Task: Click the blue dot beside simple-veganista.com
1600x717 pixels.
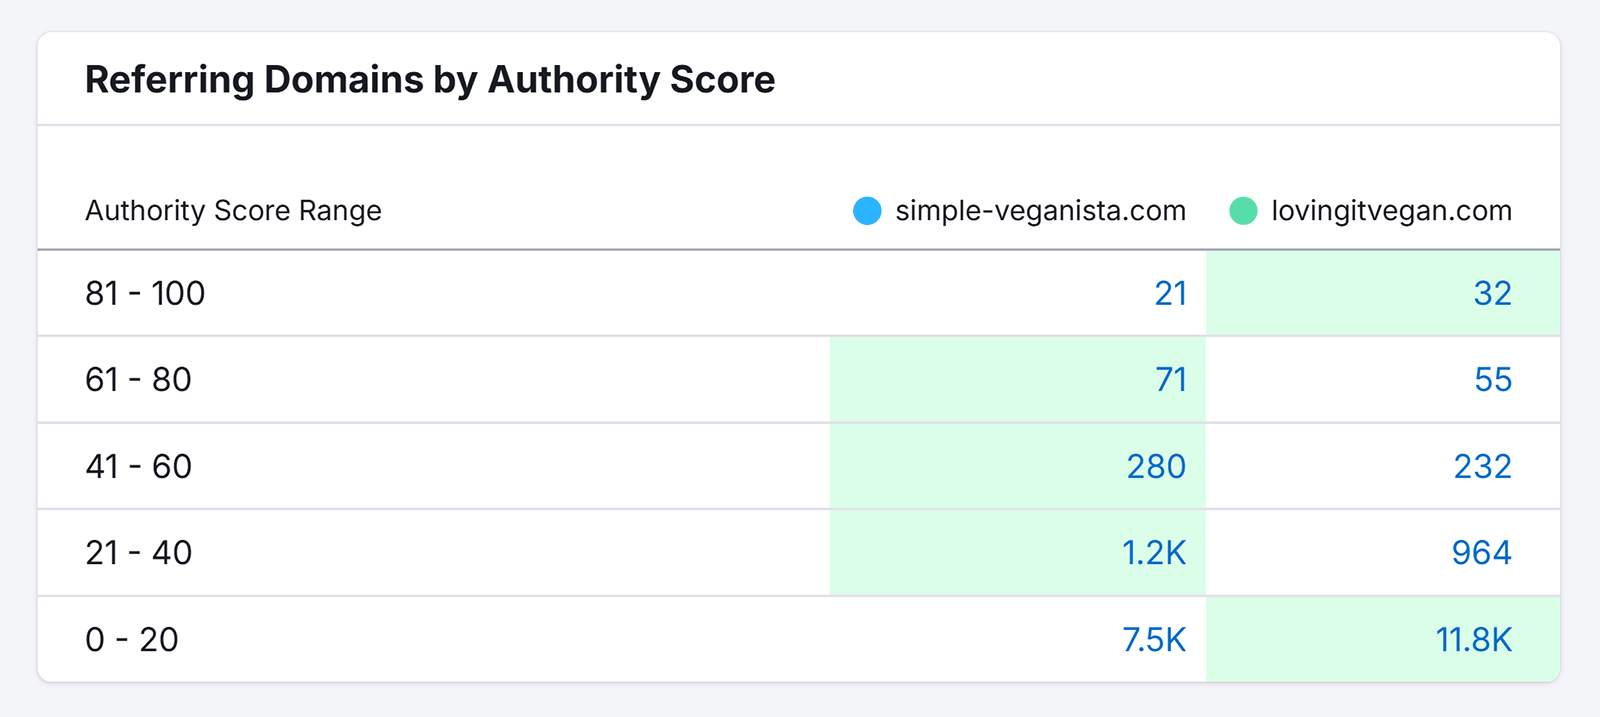Action: click(867, 211)
